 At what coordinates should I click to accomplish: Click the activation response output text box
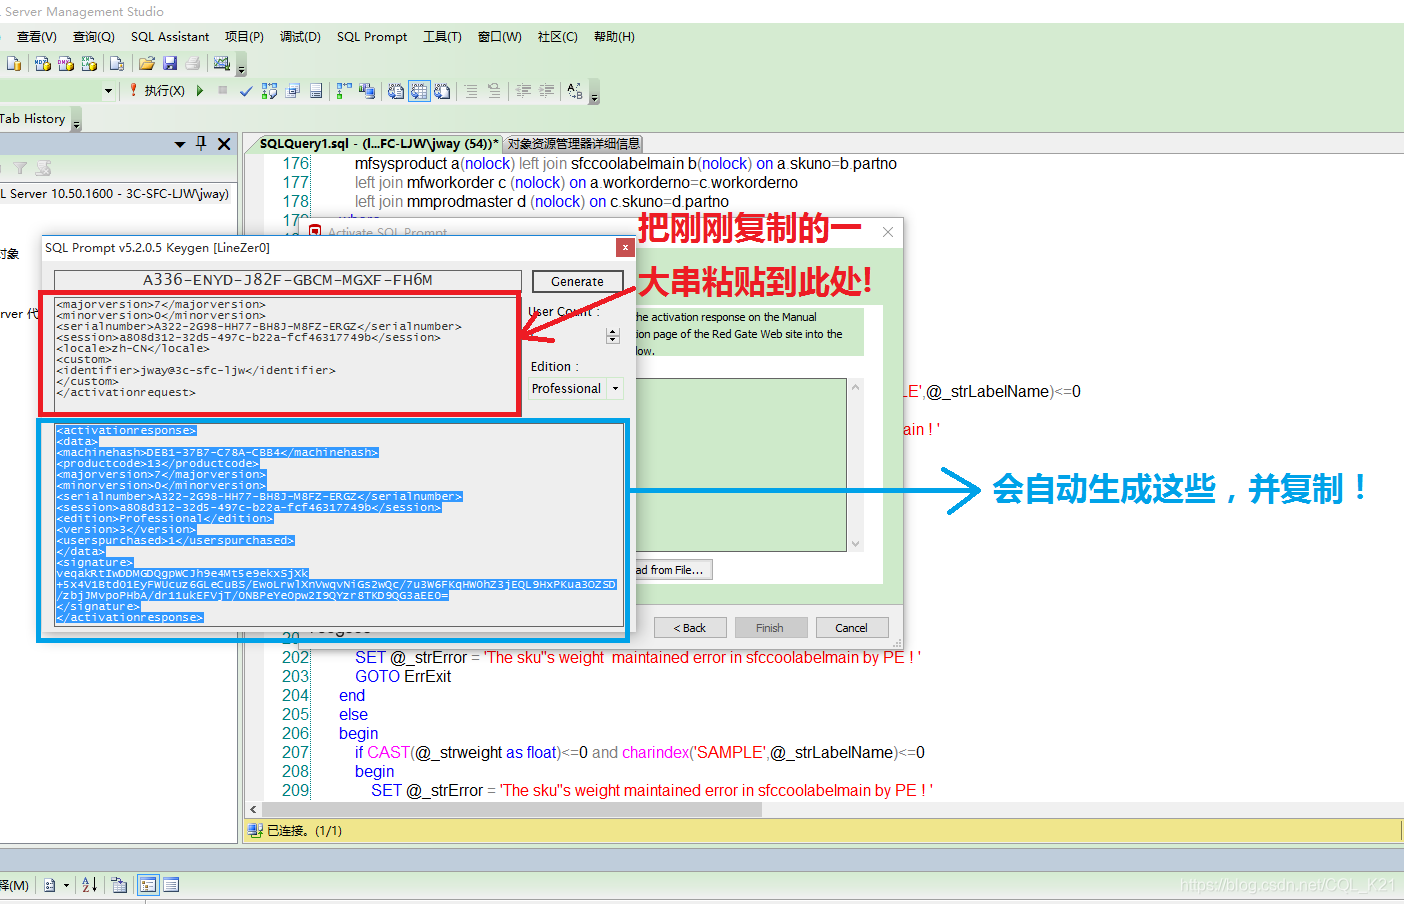(340, 524)
